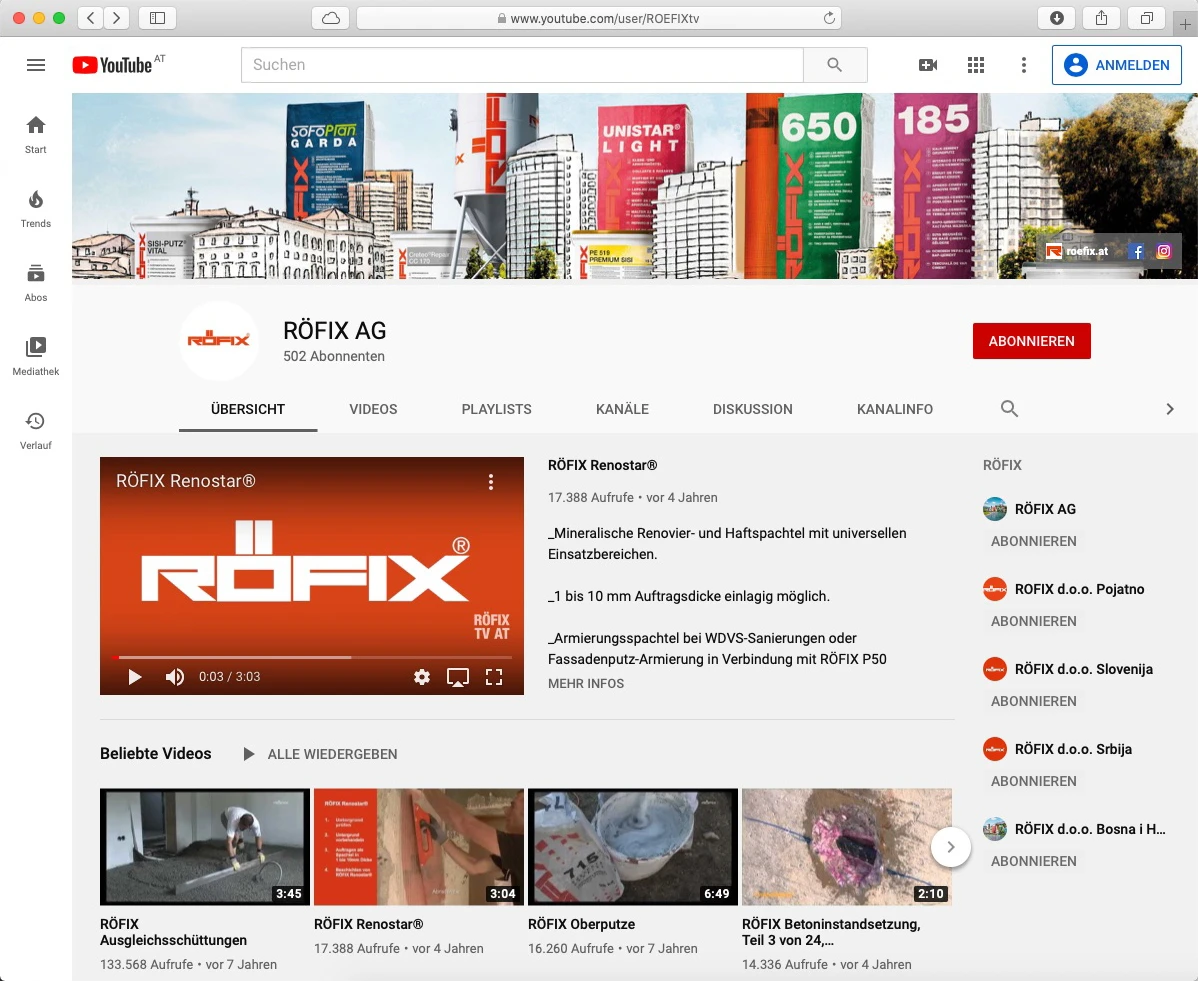
Task: Open the KANALINFO tab
Action: coord(895,409)
